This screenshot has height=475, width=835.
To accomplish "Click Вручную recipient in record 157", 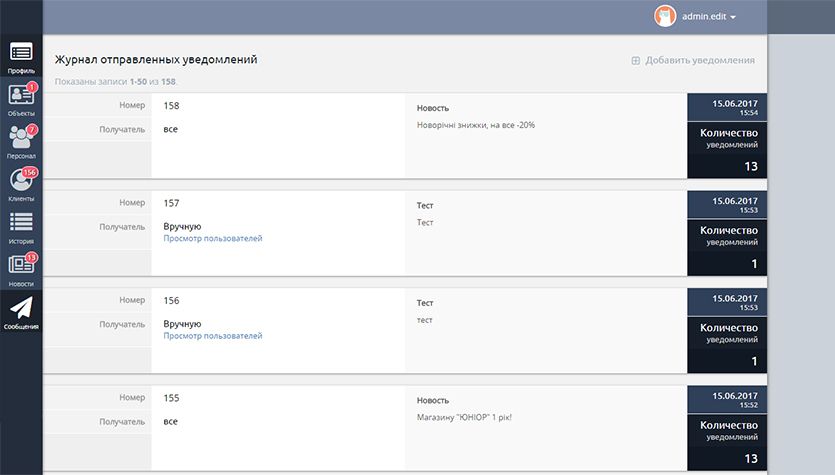I will point(182,226).
